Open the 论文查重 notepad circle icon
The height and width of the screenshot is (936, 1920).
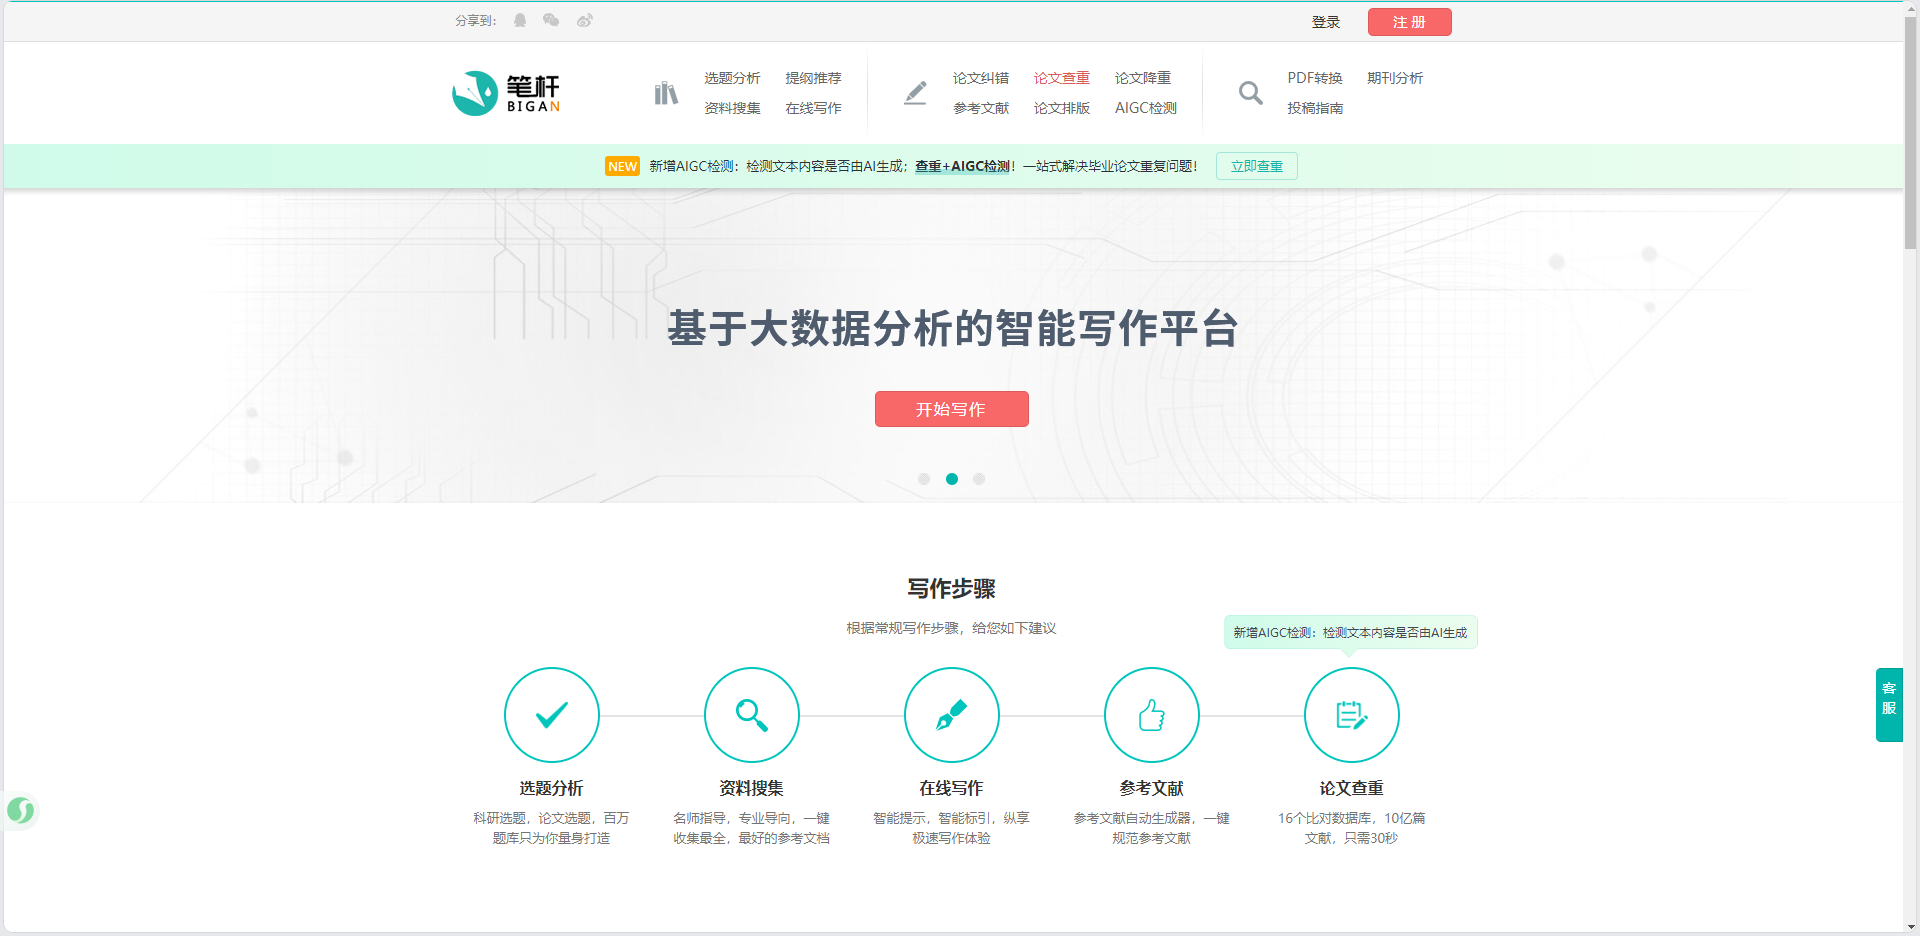(1352, 715)
